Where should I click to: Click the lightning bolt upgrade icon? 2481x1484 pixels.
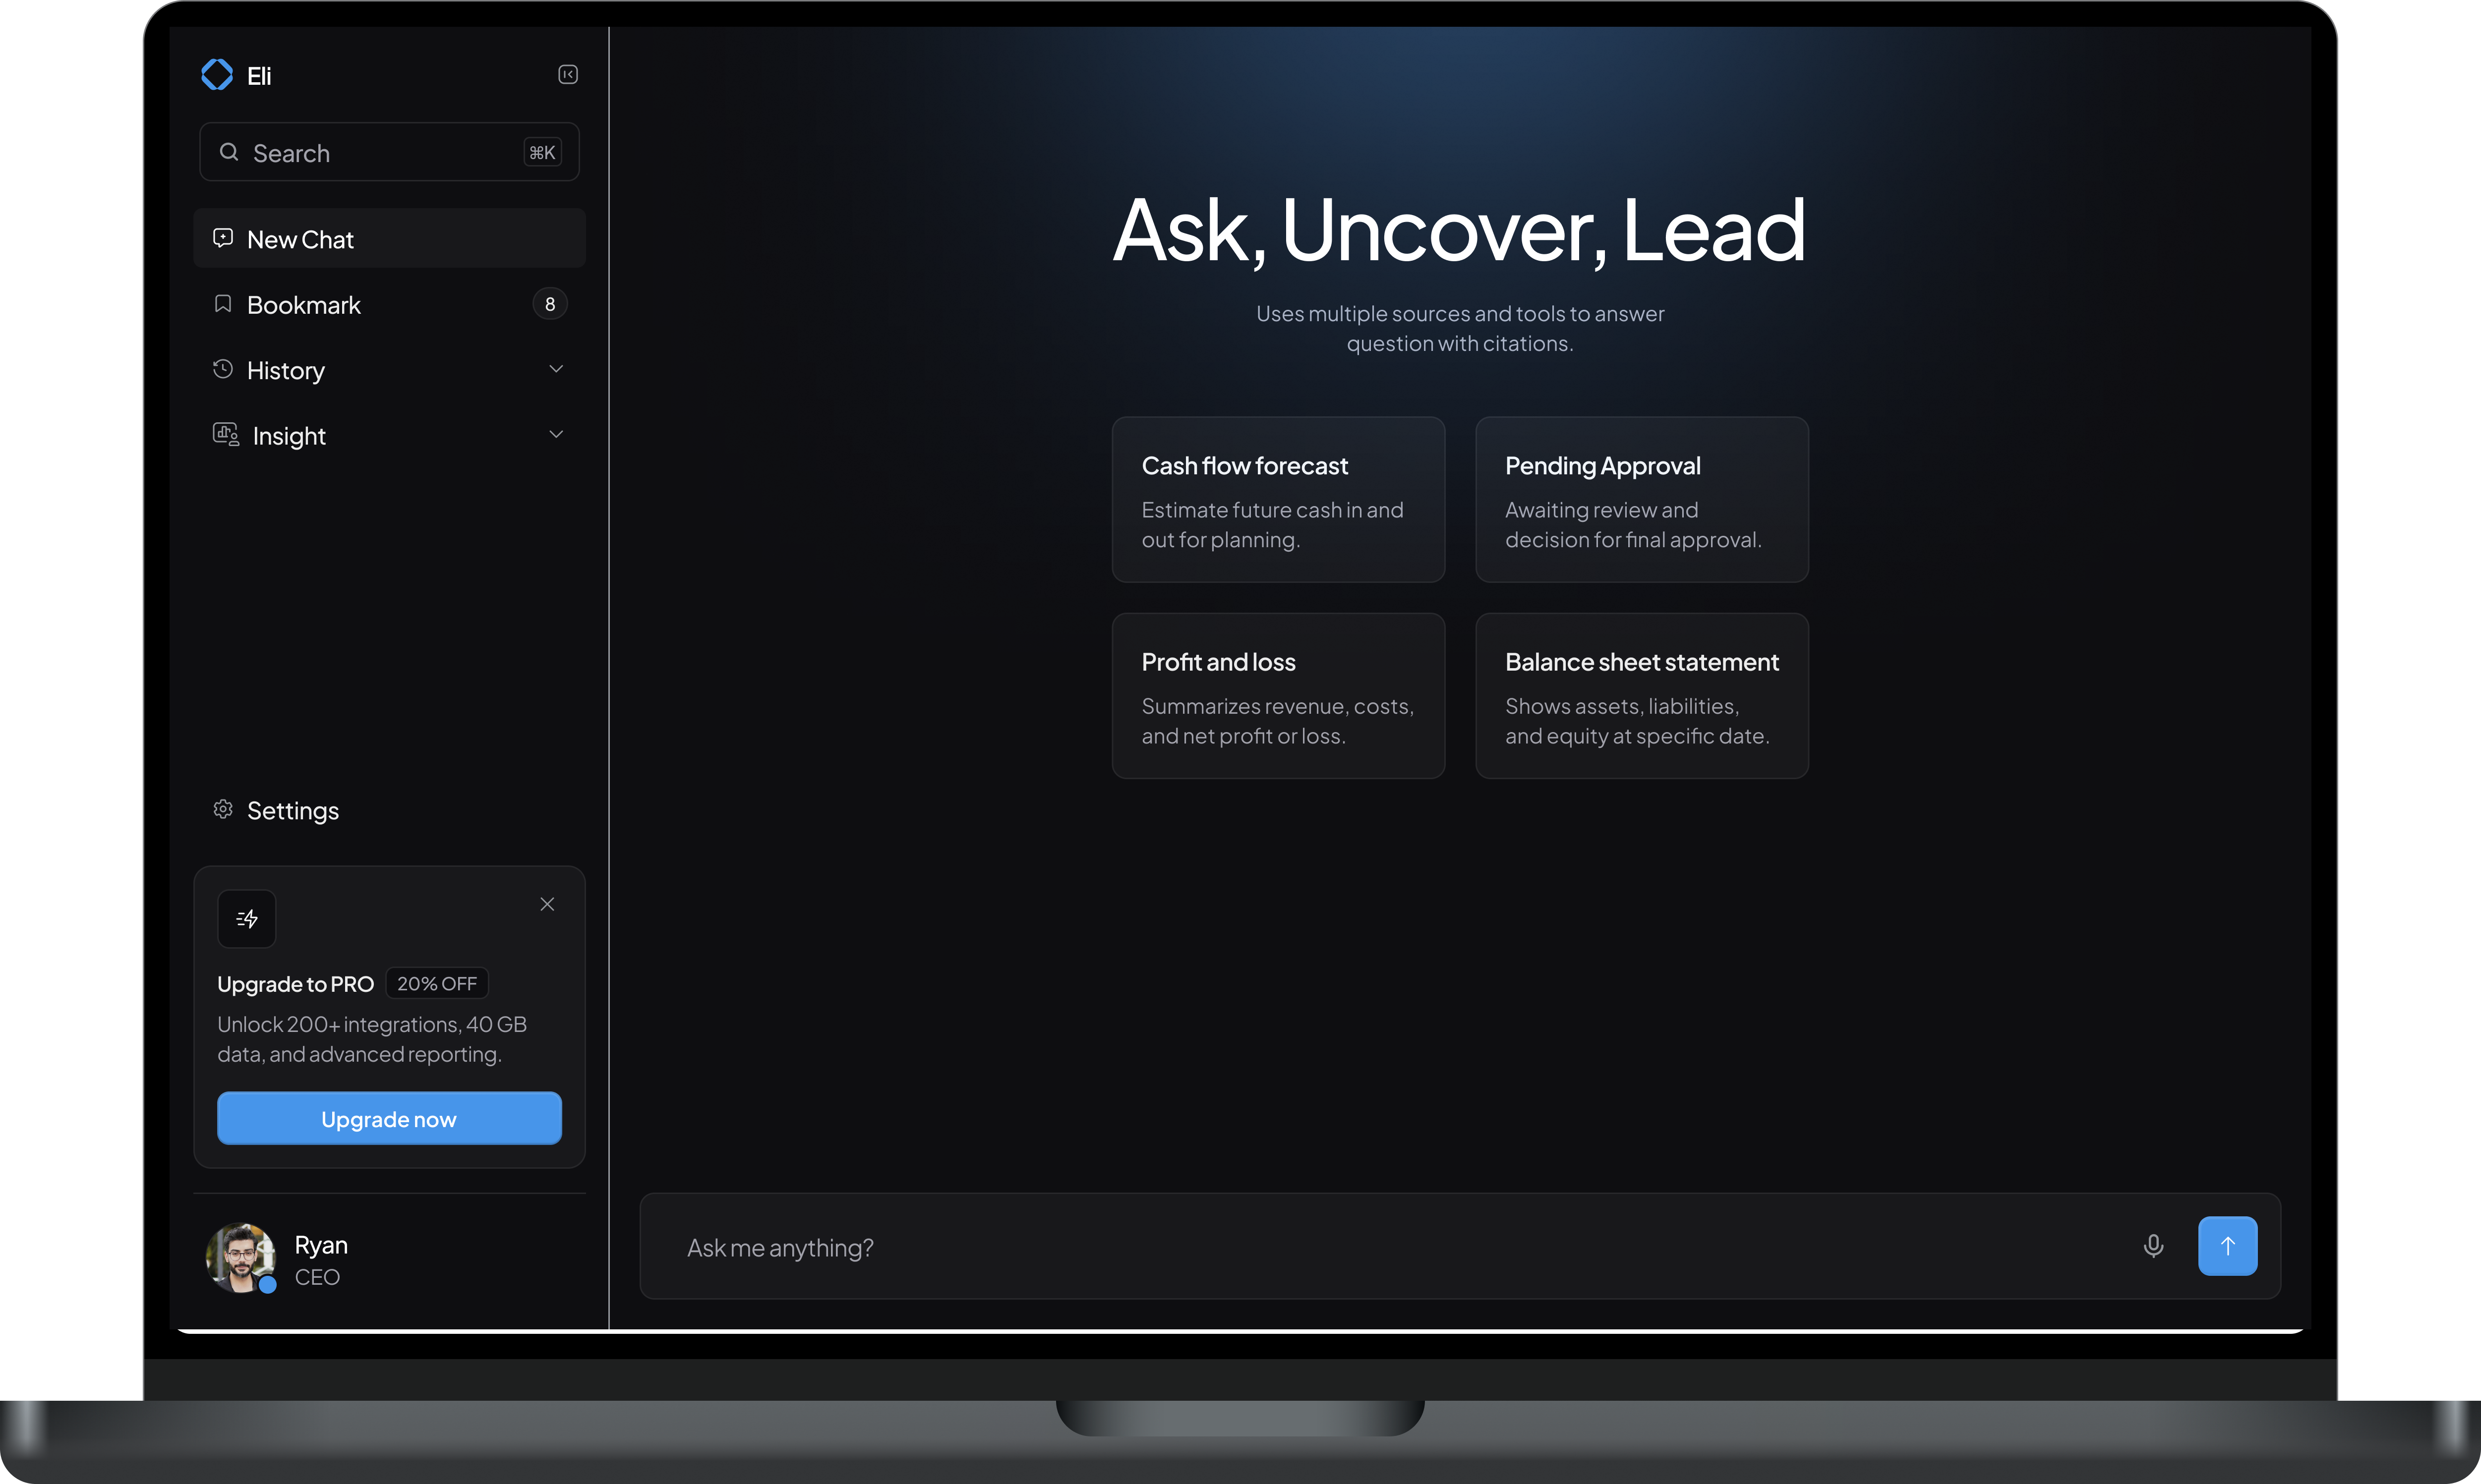pos(247,918)
